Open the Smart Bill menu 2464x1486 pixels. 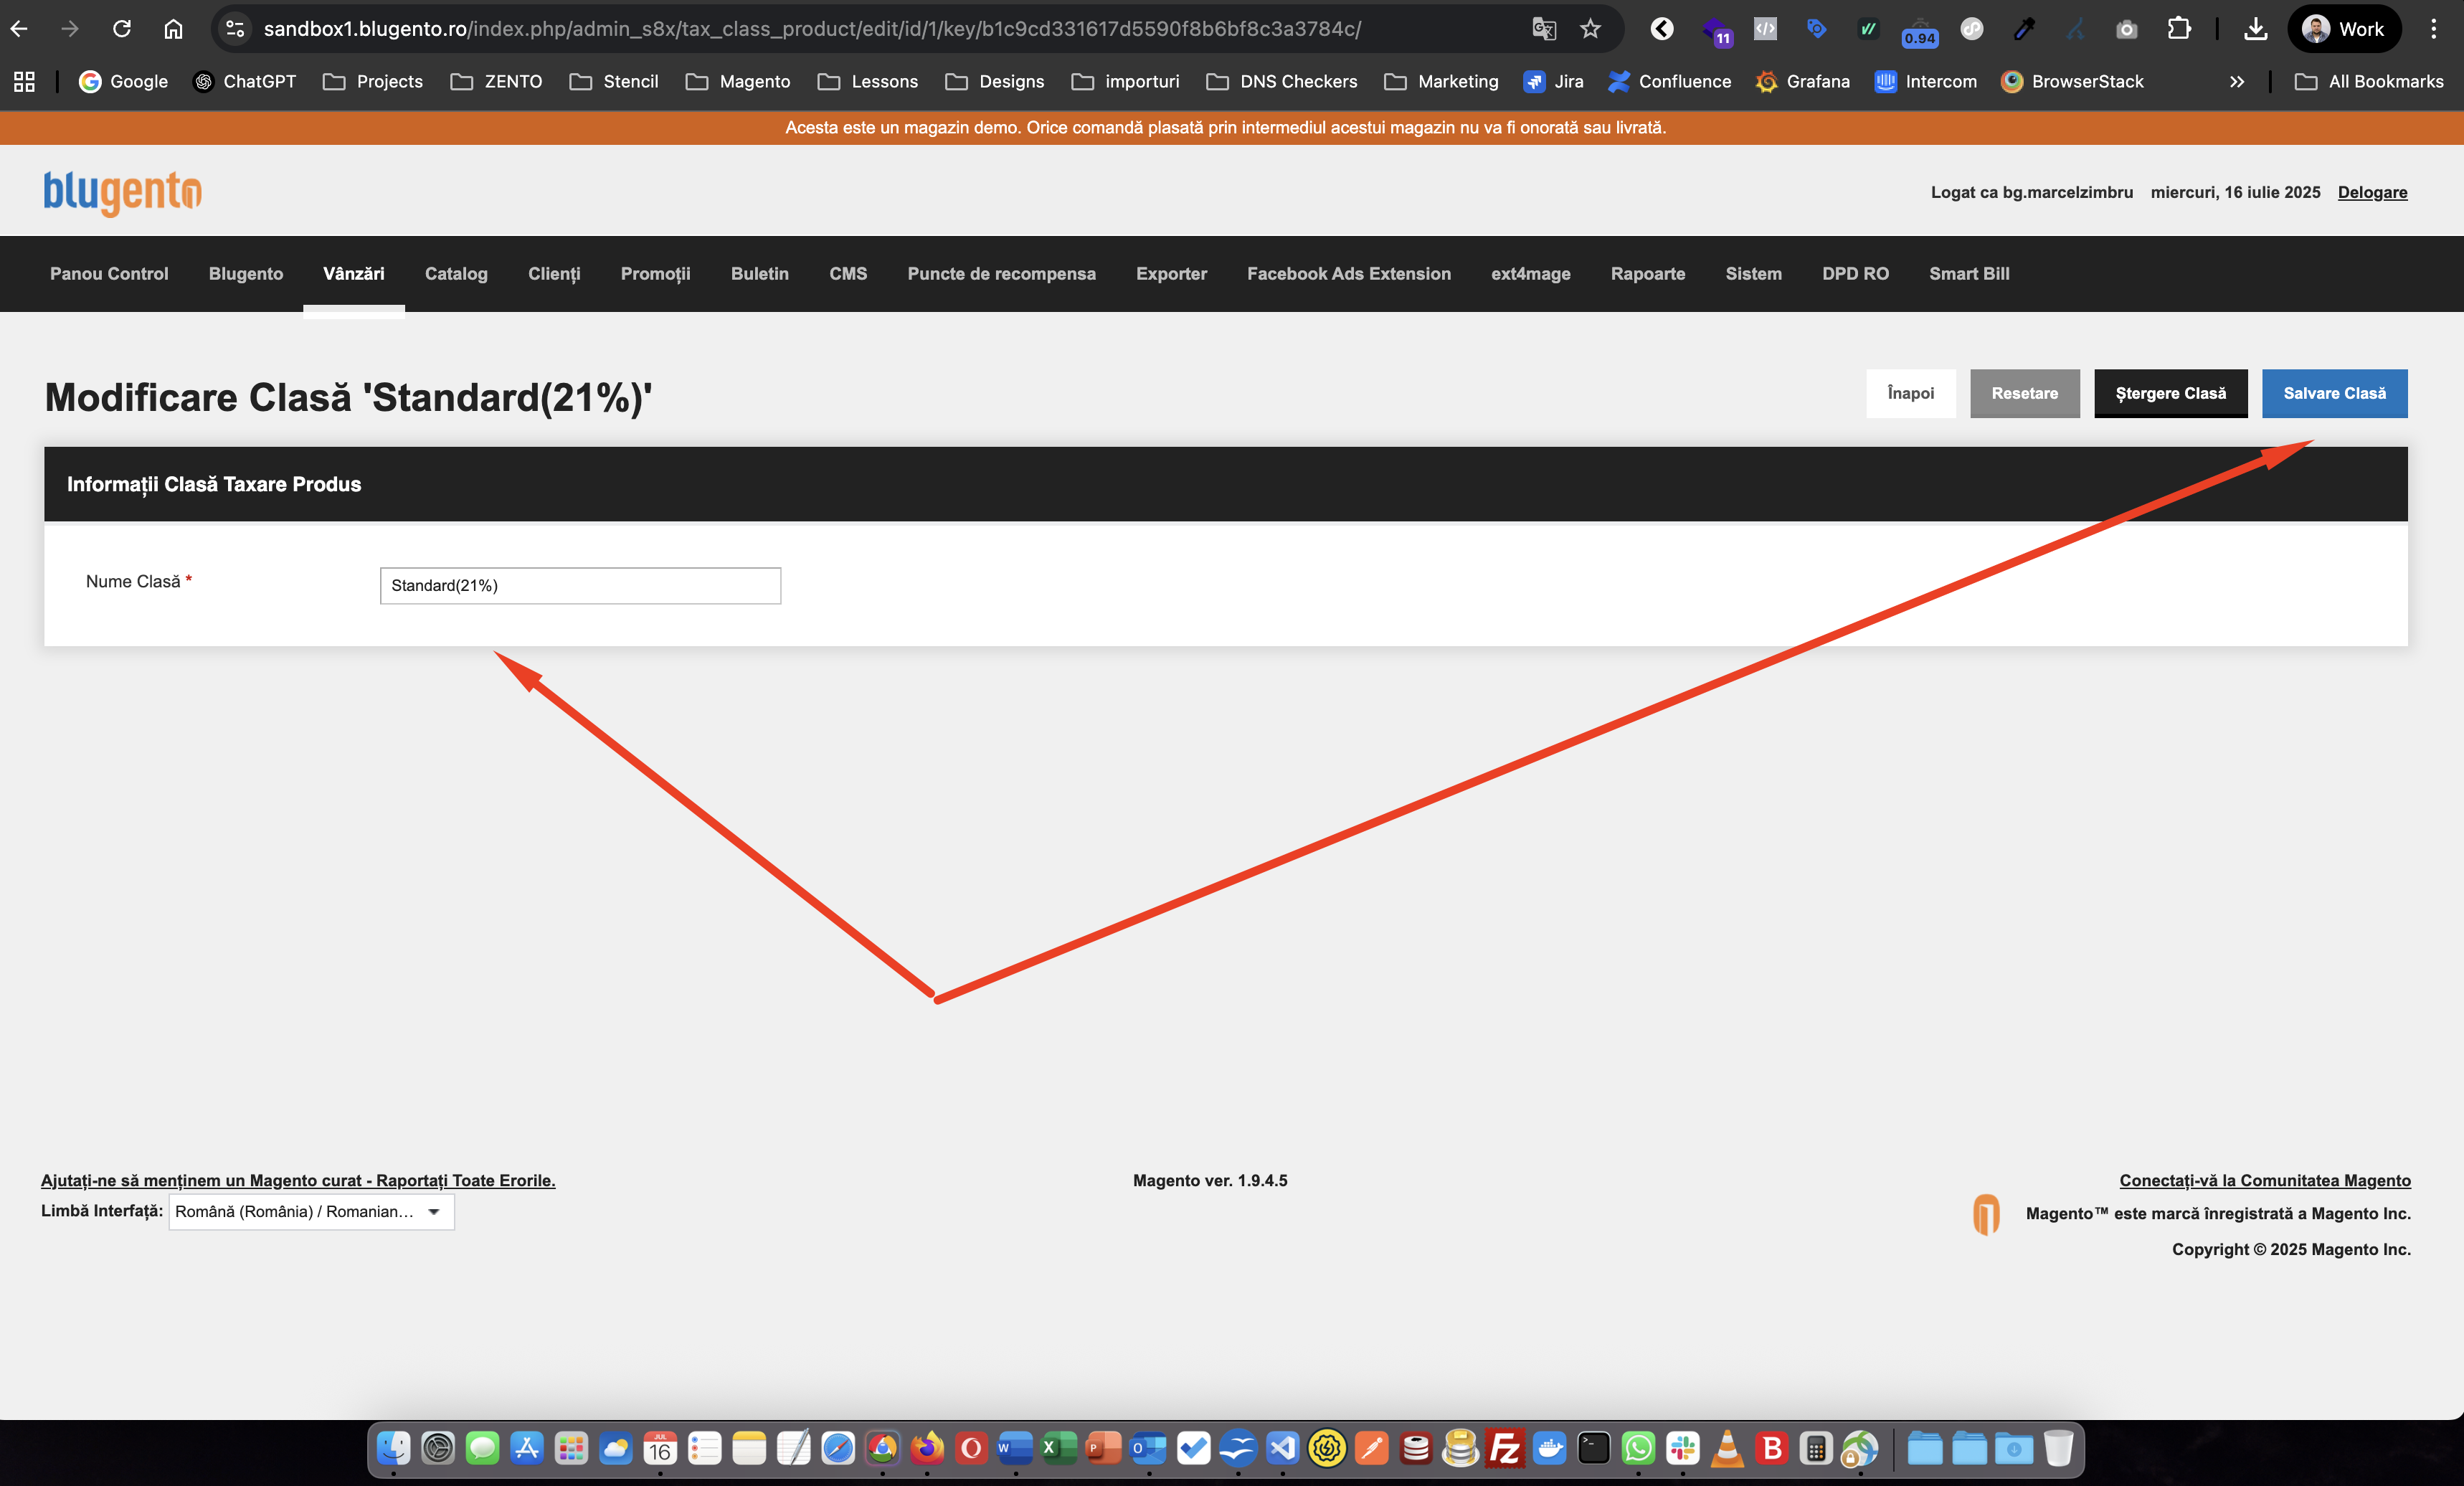pyautogui.click(x=1969, y=274)
